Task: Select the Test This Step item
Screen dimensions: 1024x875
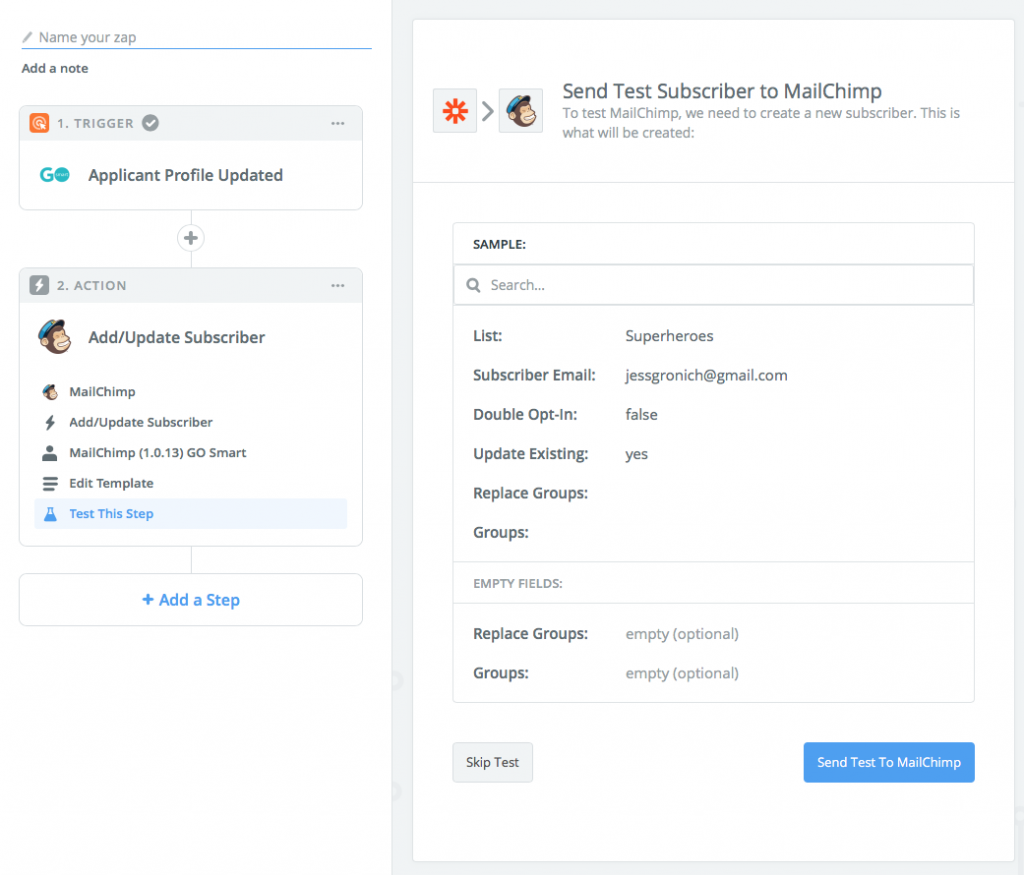Action: (x=111, y=514)
